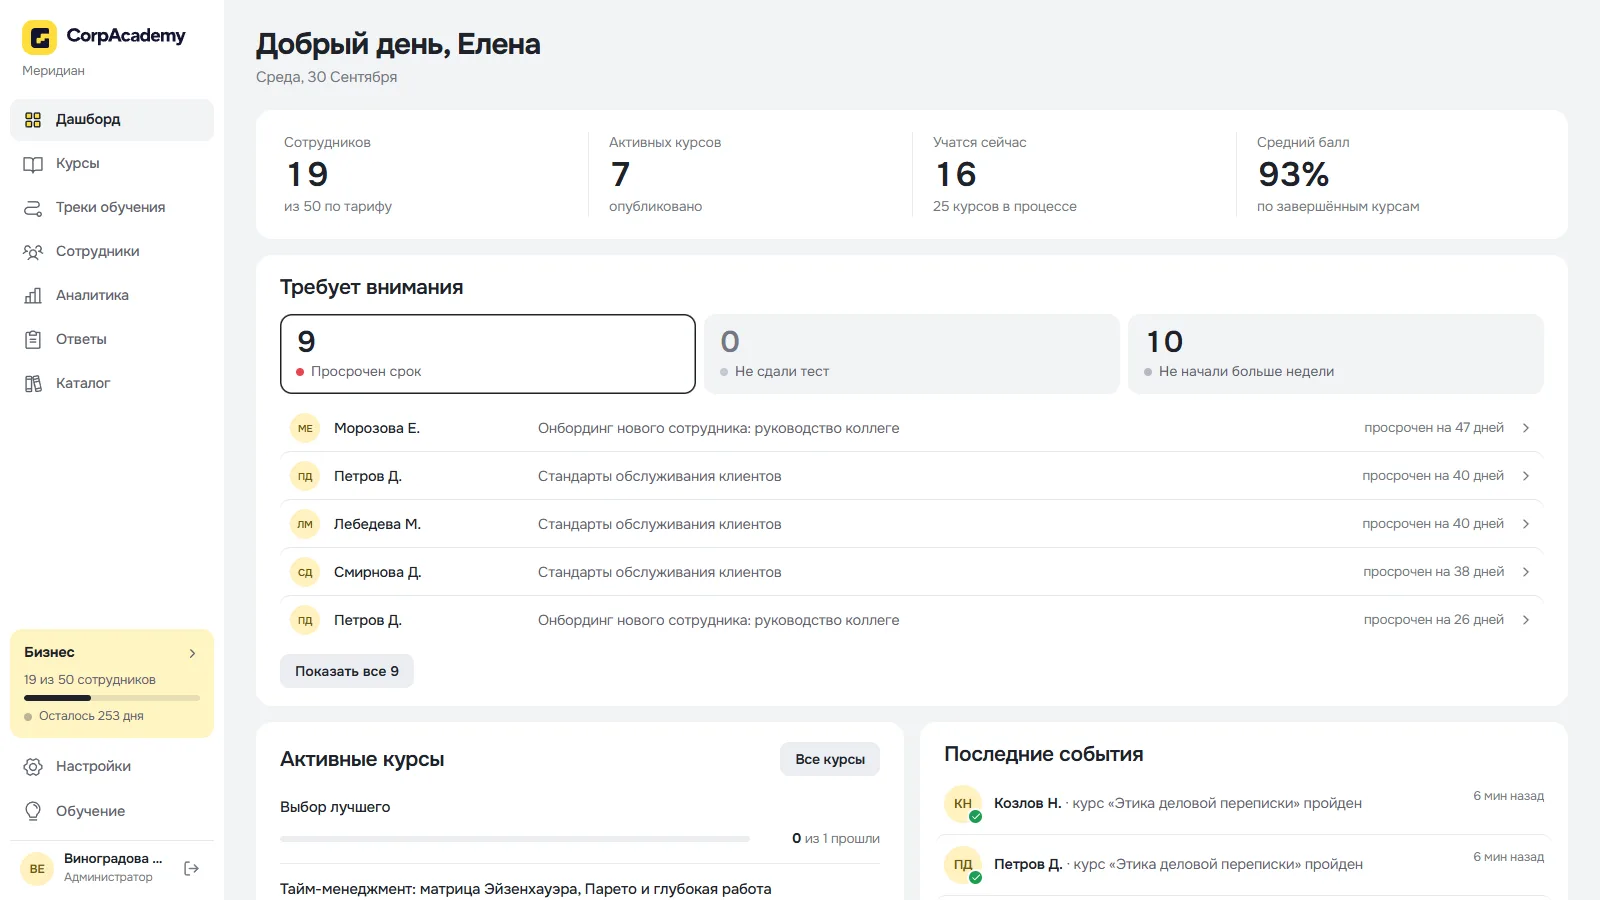Click the Курсы book icon

(x=33, y=164)
